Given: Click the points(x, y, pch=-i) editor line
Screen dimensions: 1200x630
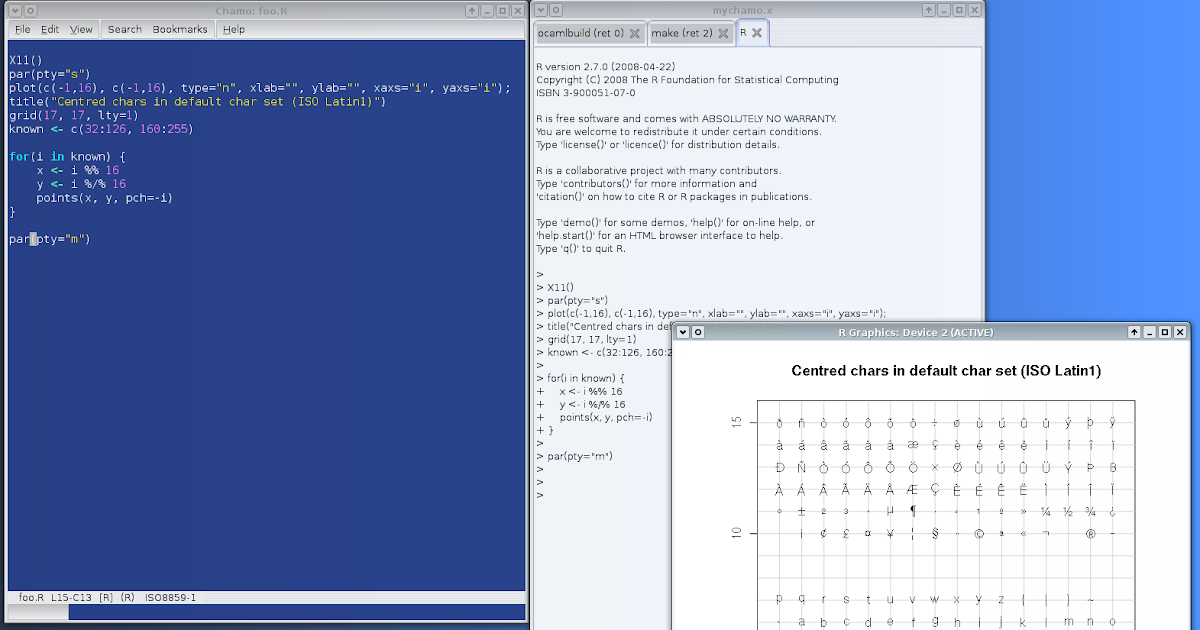Looking at the screenshot, I should tap(105, 198).
